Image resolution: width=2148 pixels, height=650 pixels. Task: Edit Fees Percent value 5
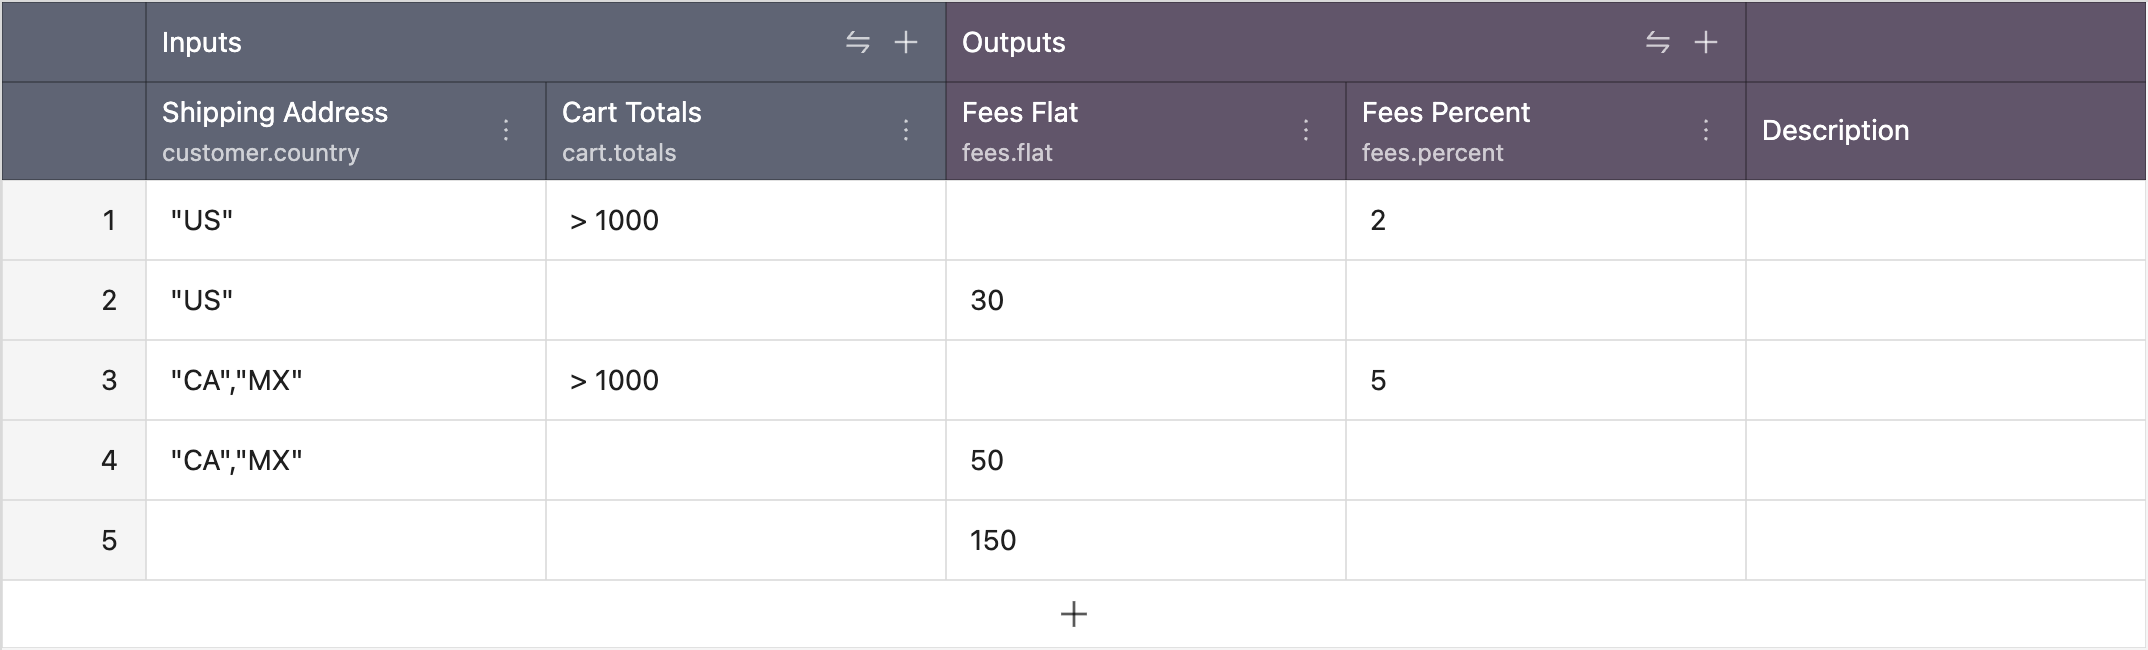tap(1545, 380)
